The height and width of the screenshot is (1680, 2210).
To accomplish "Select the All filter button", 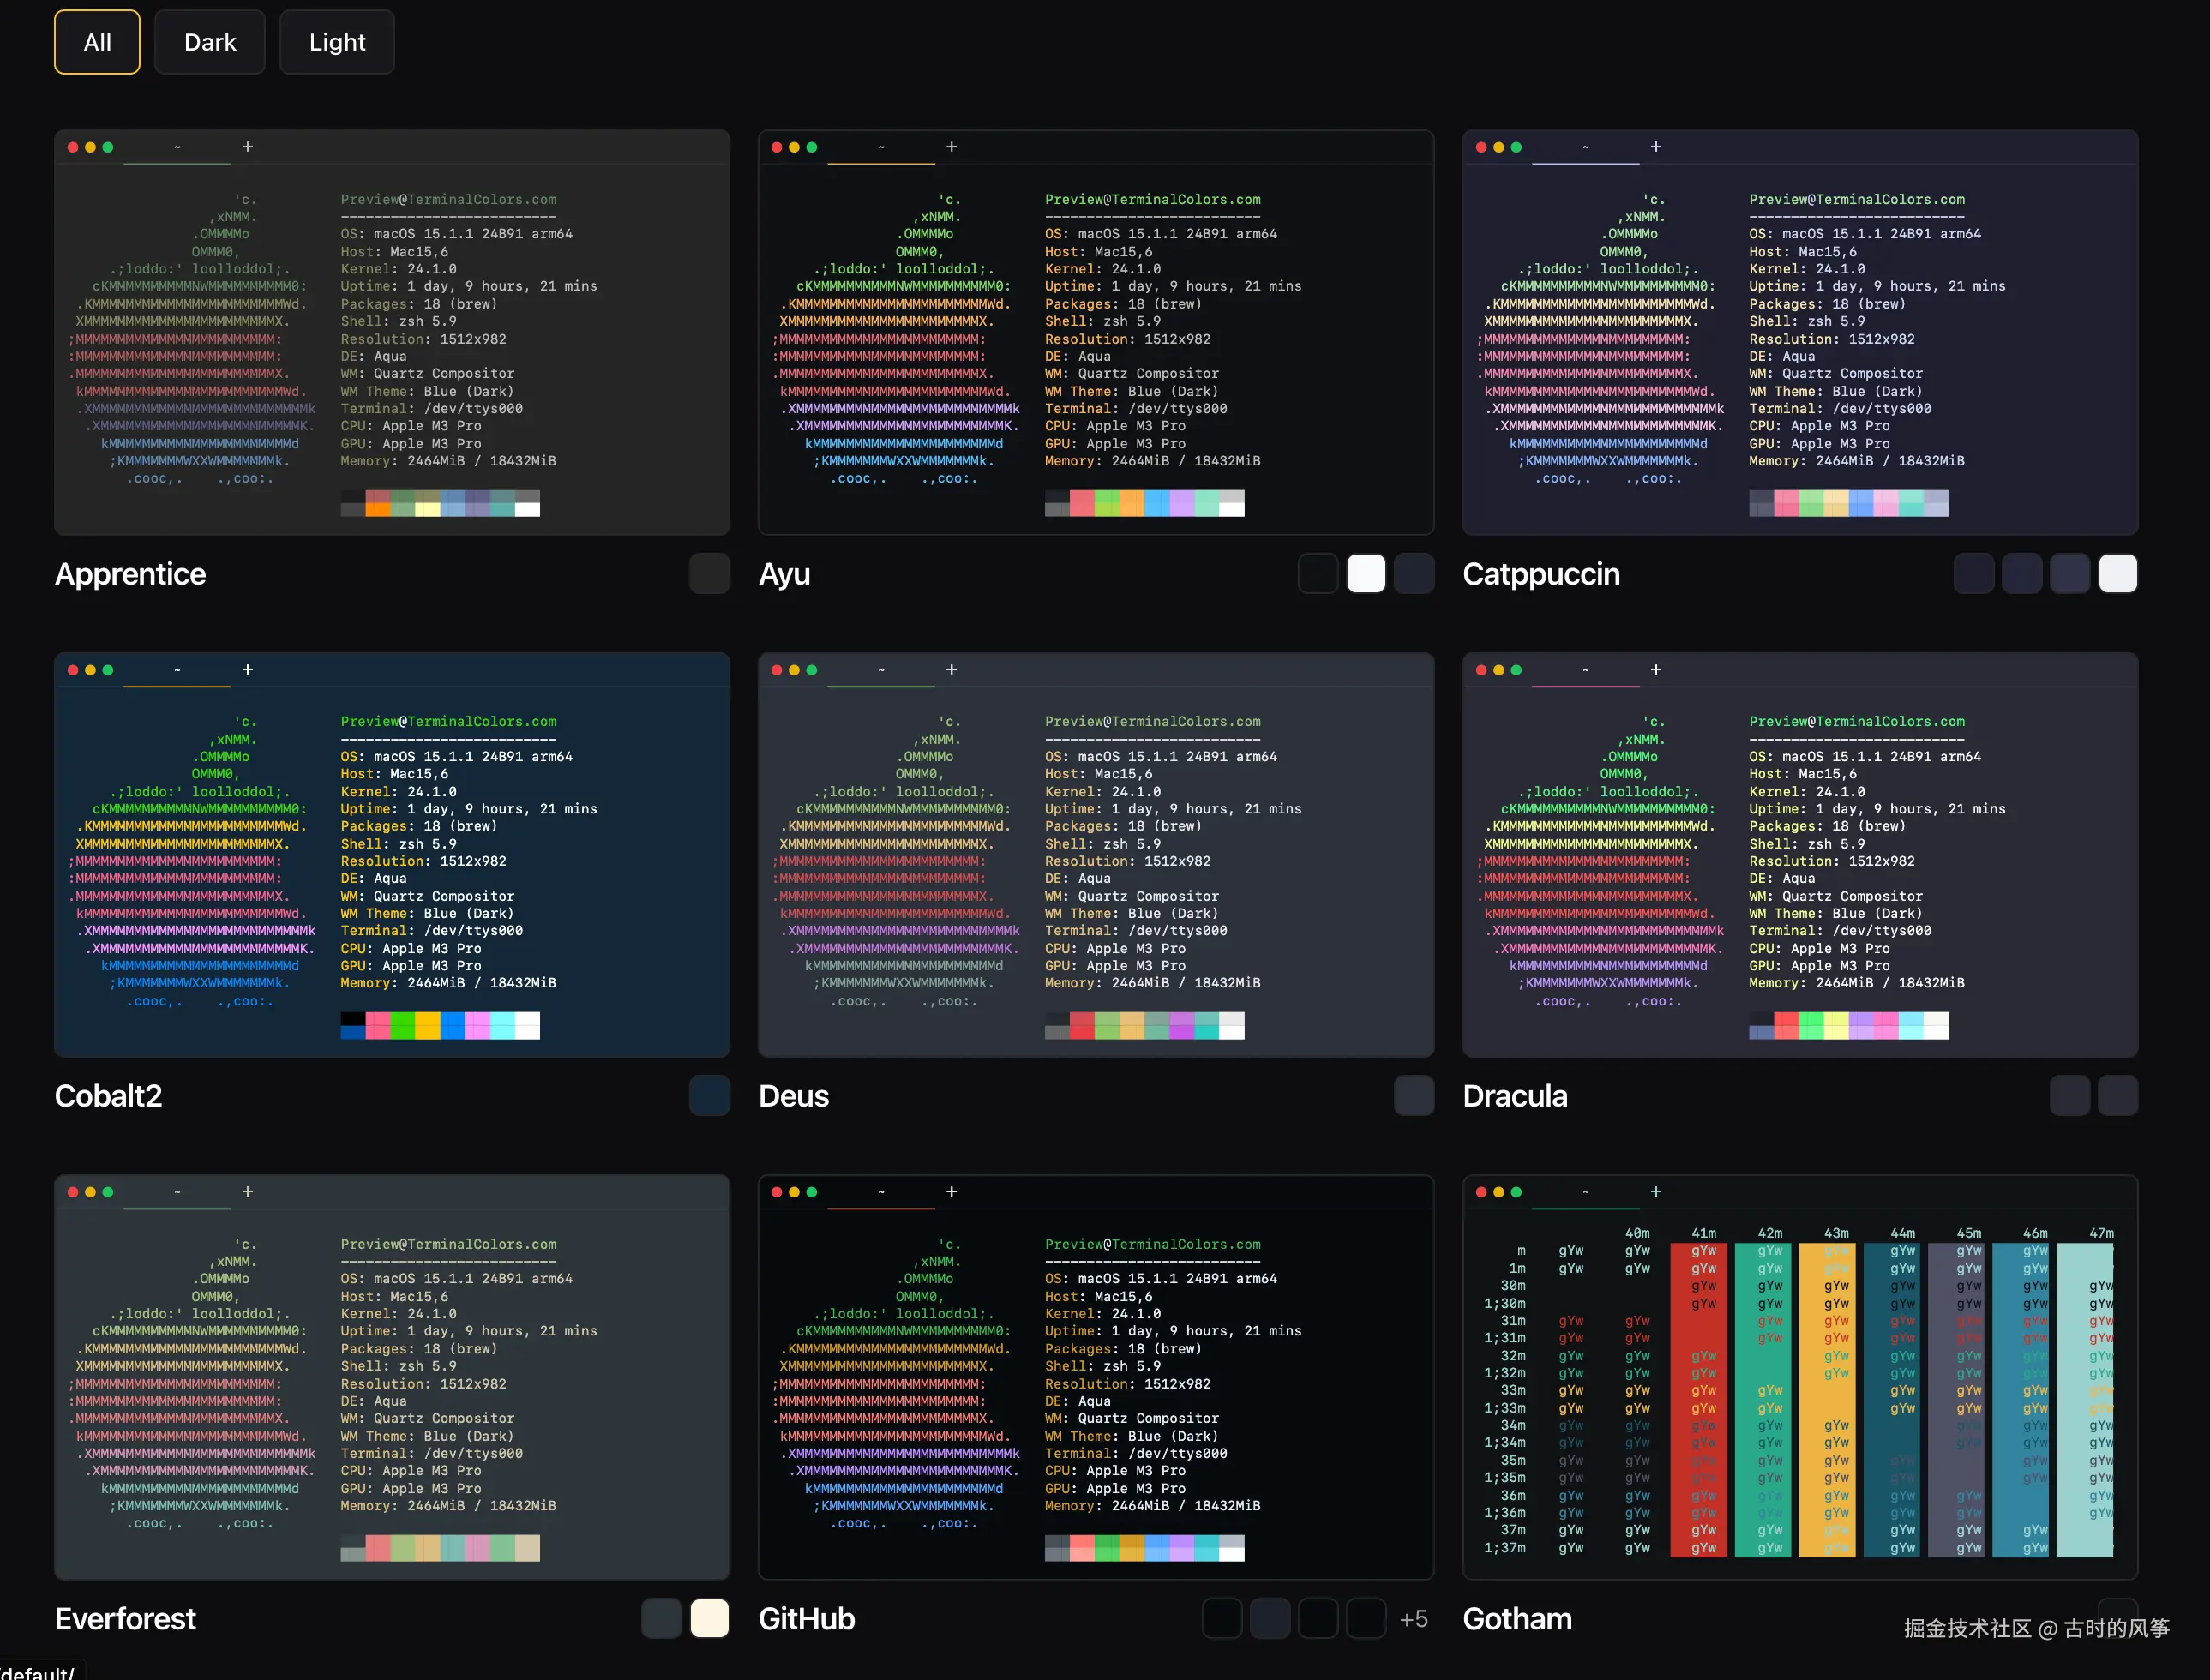I will (x=97, y=42).
